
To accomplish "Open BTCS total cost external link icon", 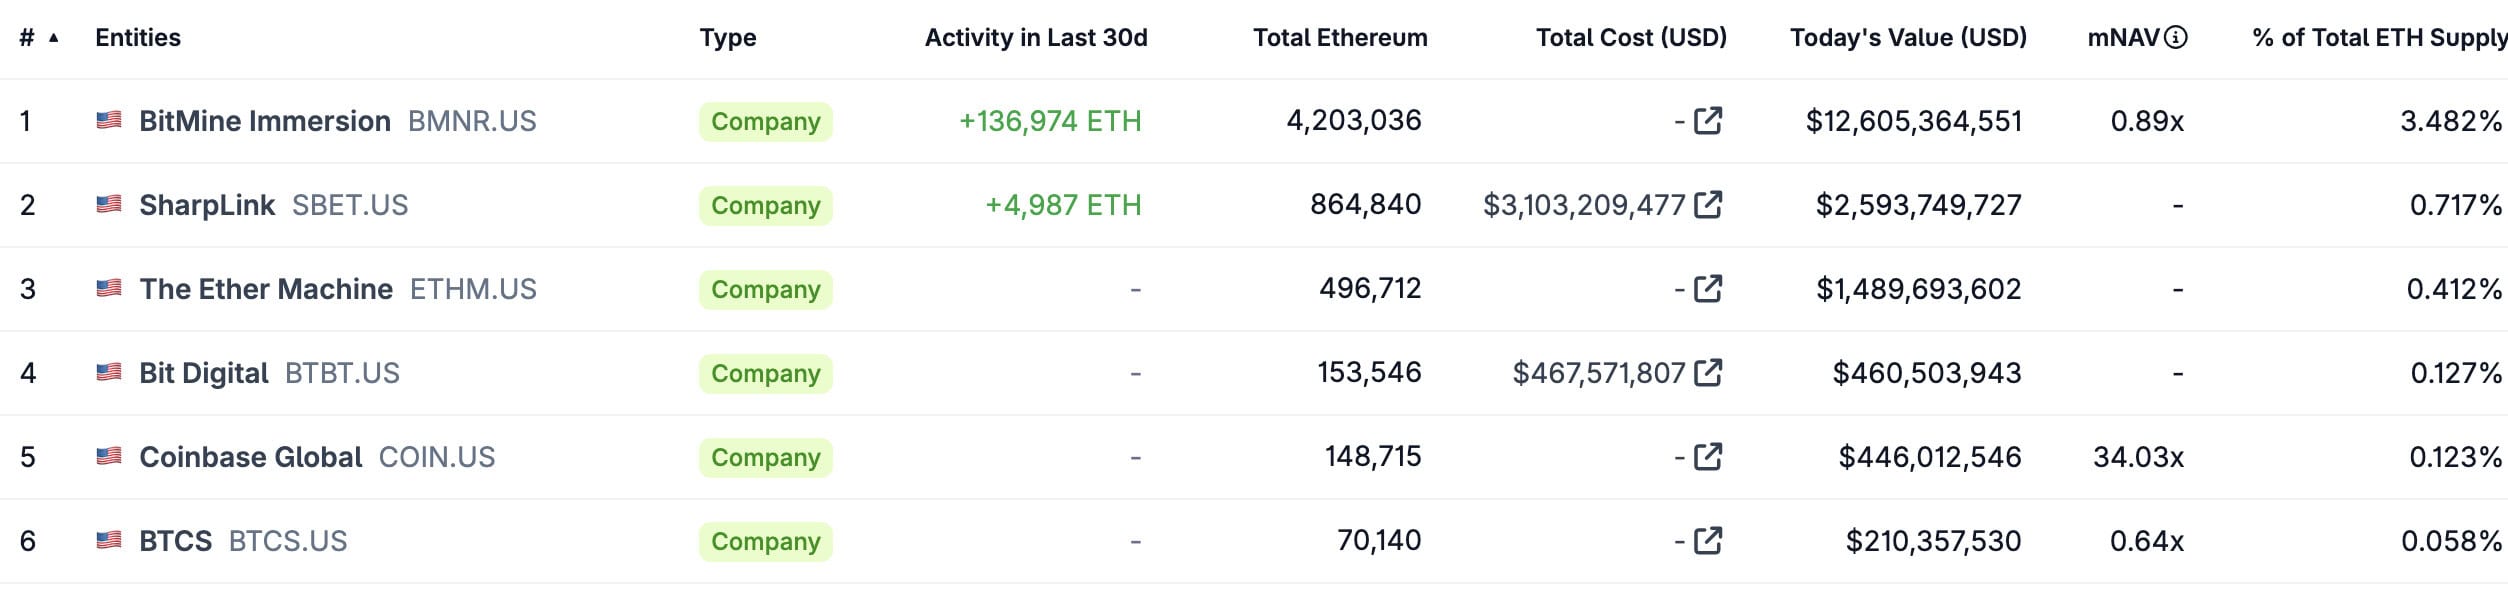I will 1708,541.
